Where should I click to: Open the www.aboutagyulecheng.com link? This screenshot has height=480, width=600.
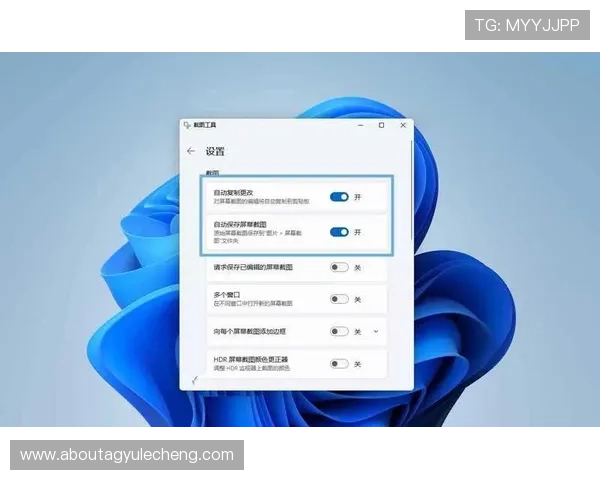click(127, 455)
